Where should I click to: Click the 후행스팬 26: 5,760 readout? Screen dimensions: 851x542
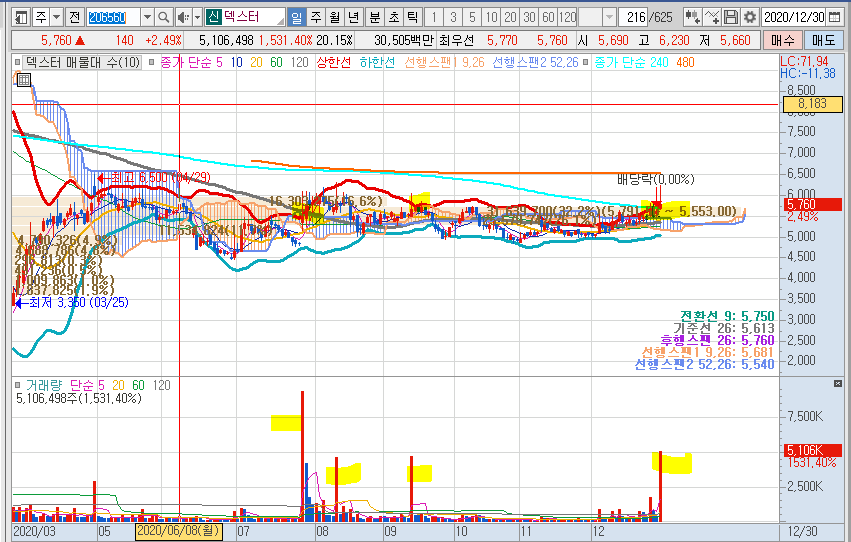click(x=717, y=340)
